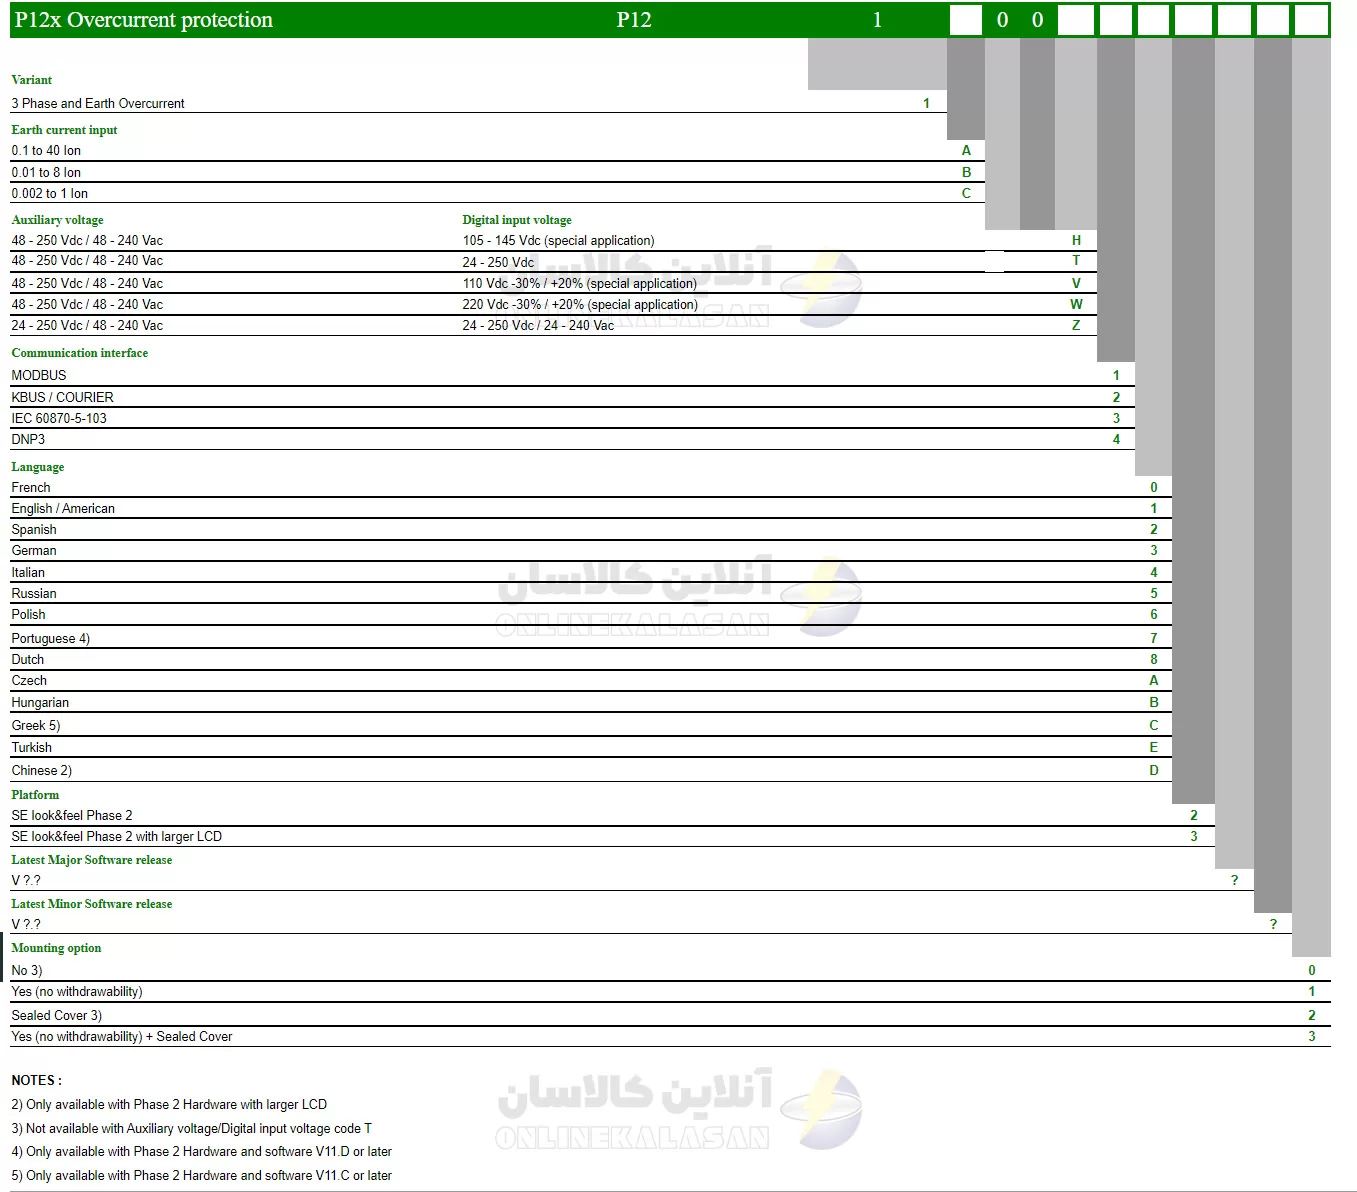The height and width of the screenshot is (1192, 1357).
Task: Select the 'Communication interface' heading
Action: tap(79, 353)
